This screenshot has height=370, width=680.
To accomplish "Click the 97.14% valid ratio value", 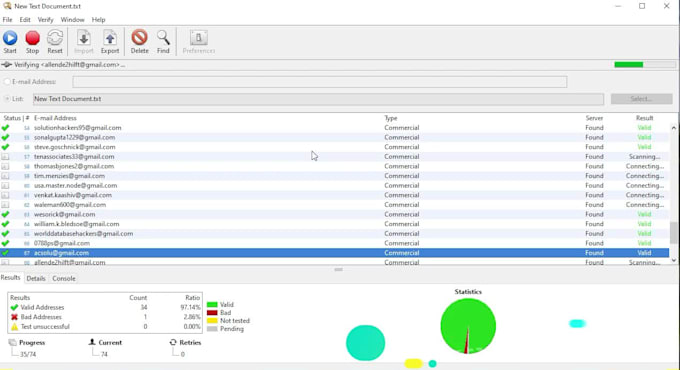I will pyautogui.click(x=190, y=307).
